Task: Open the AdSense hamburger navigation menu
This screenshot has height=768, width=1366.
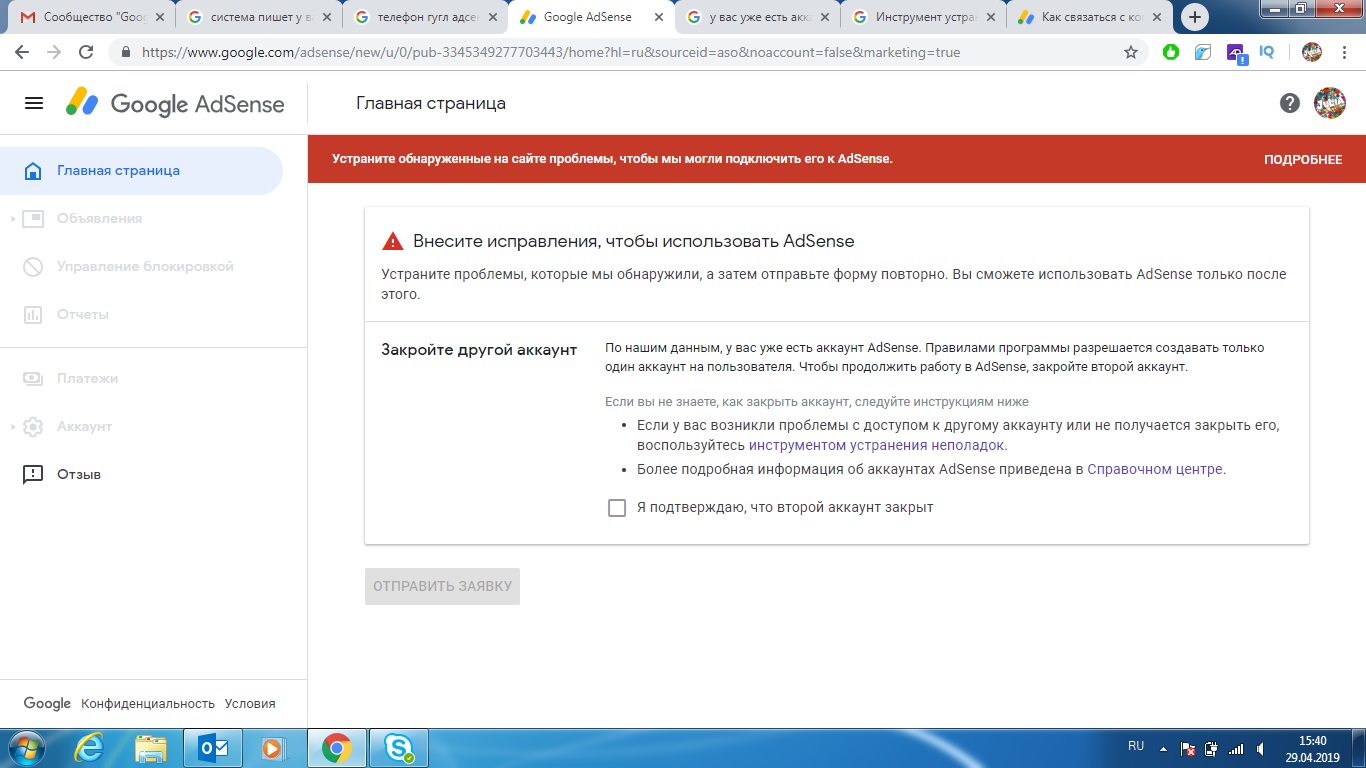Action: (x=34, y=103)
